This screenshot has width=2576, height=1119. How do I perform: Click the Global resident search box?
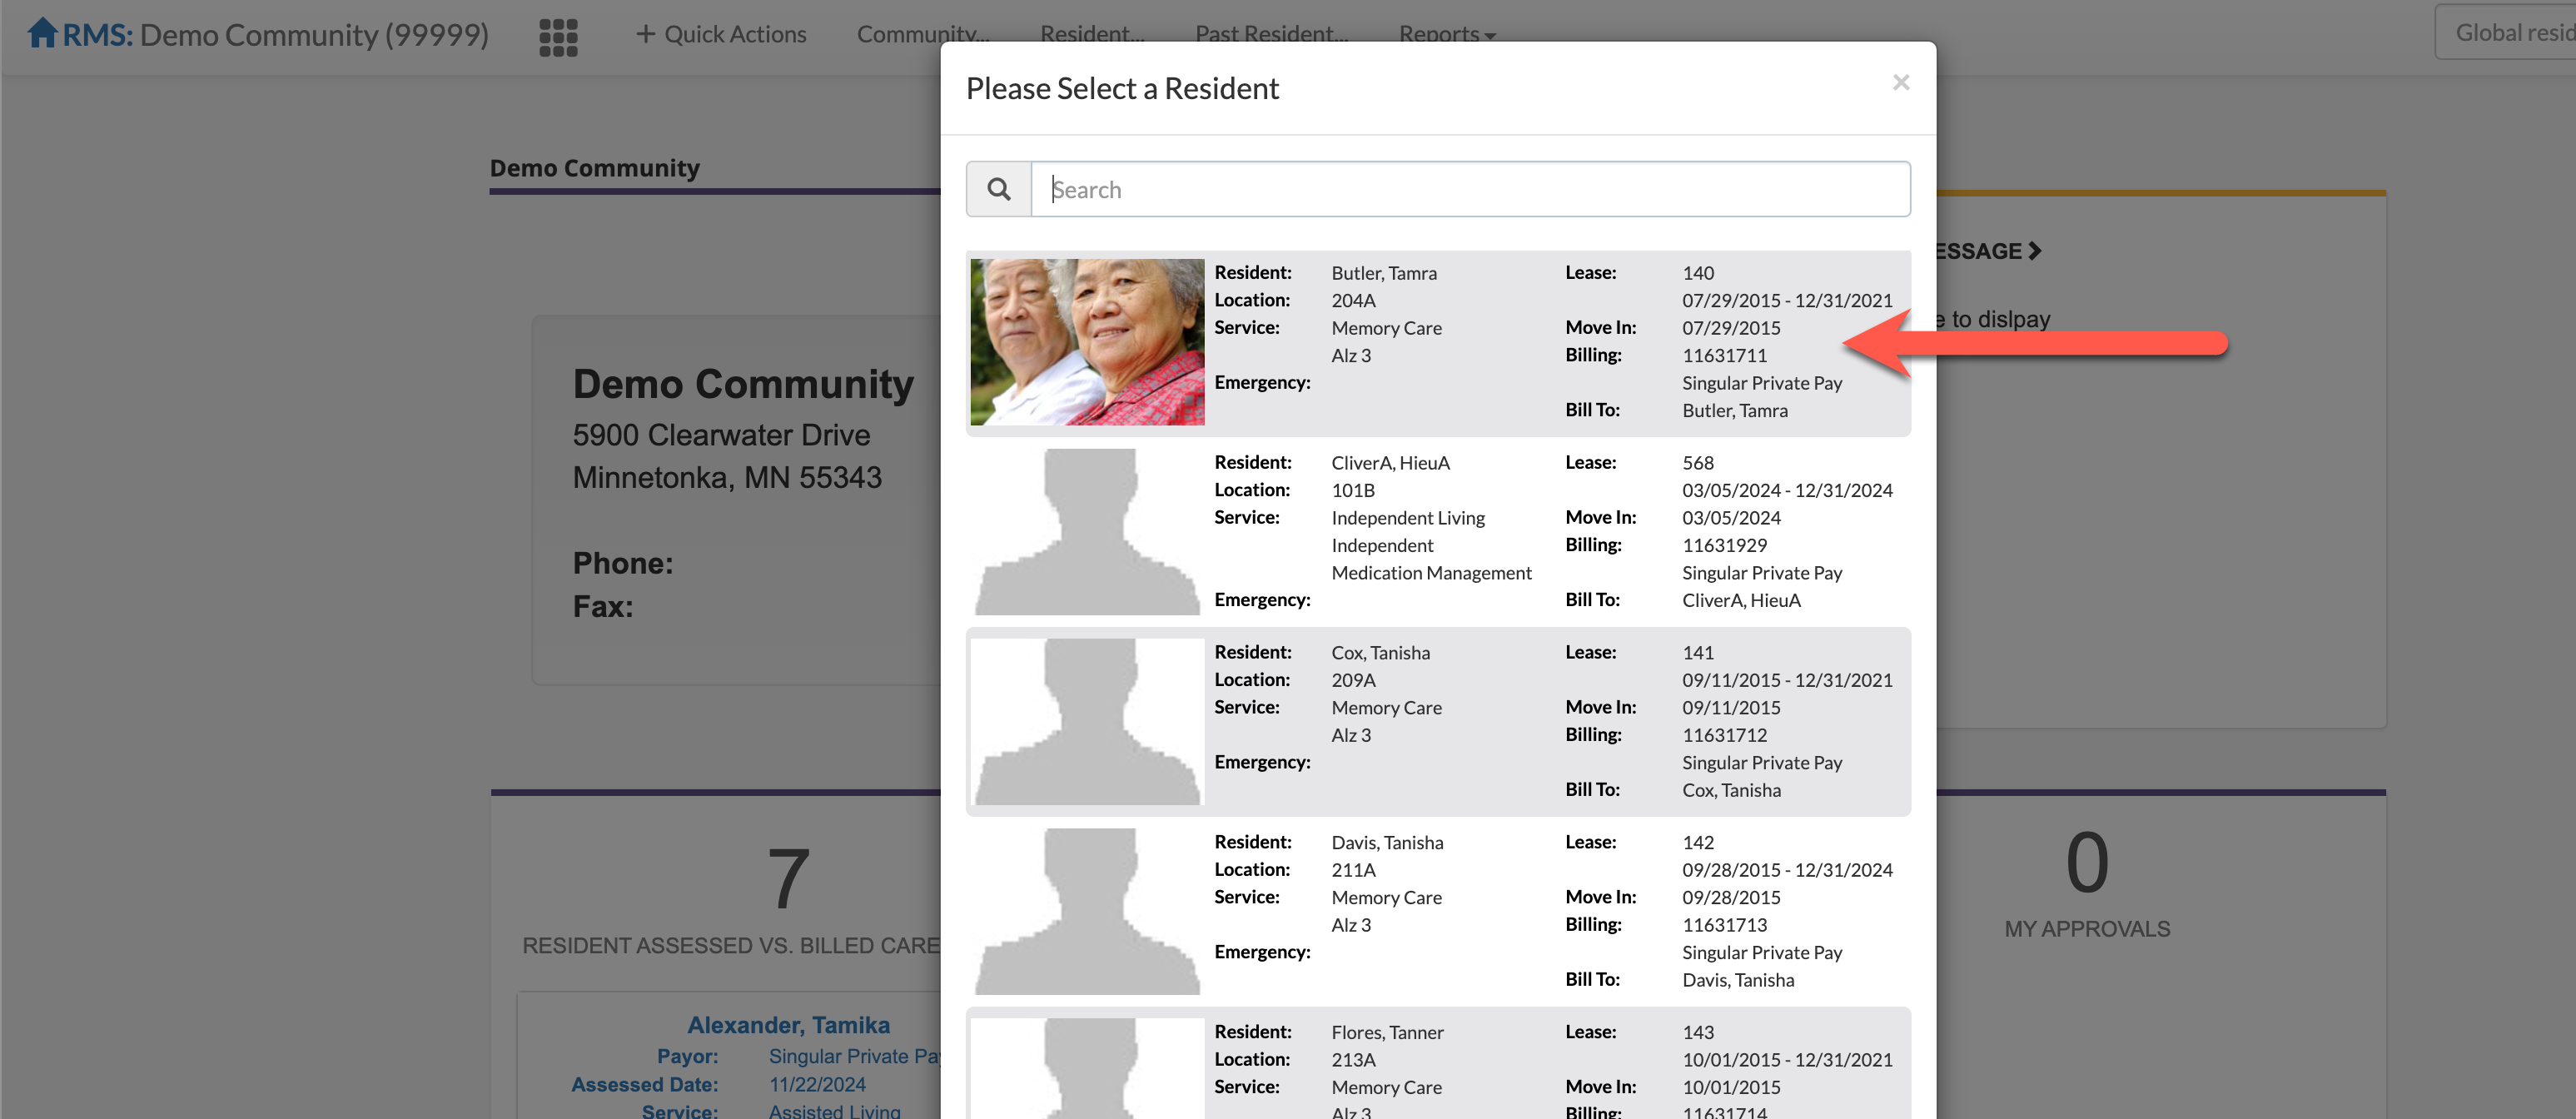pos(2510,33)
